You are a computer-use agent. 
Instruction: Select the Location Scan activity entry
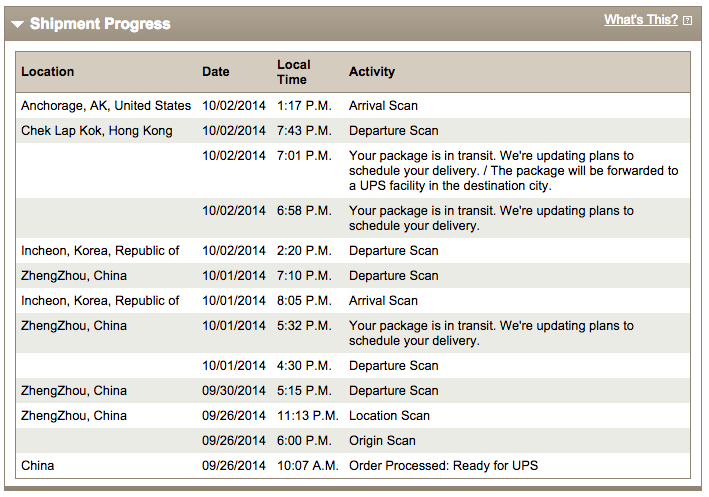tap(389, 416)
